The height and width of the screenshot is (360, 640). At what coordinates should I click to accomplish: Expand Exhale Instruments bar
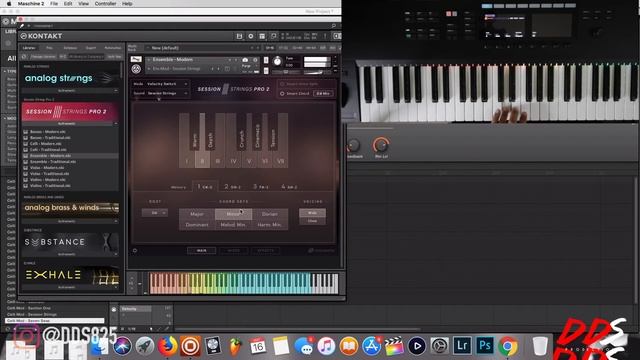(69, 287)
